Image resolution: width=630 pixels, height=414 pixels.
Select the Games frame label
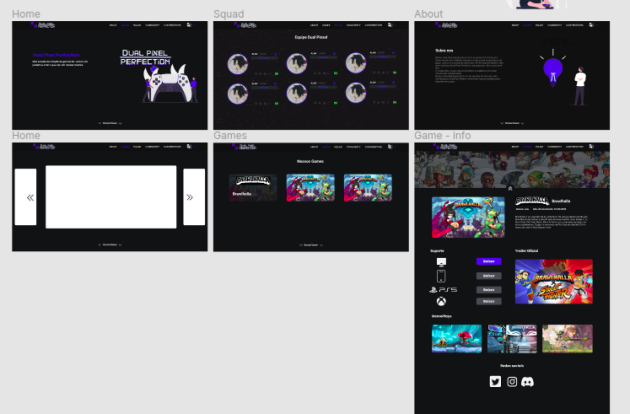[x=230, y=135]
